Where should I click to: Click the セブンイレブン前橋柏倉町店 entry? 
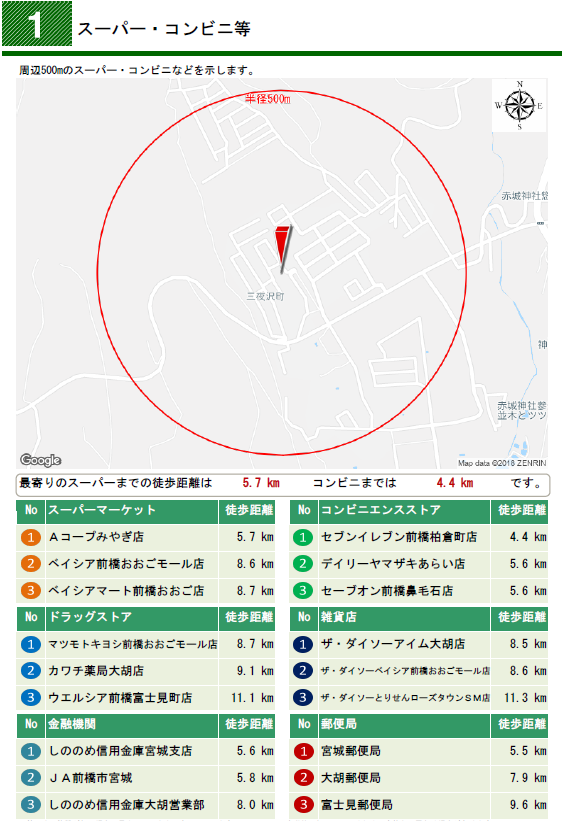[399, 537]
